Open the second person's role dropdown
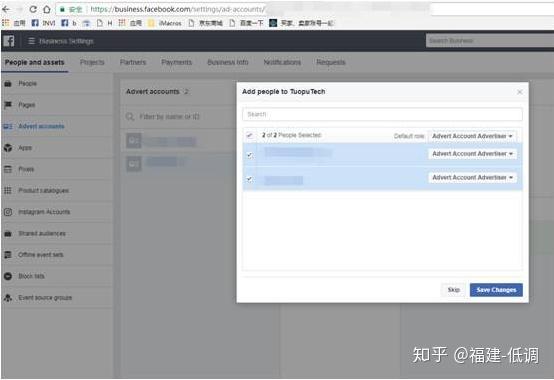Screen dimensions: 554x380 [472, 177]
